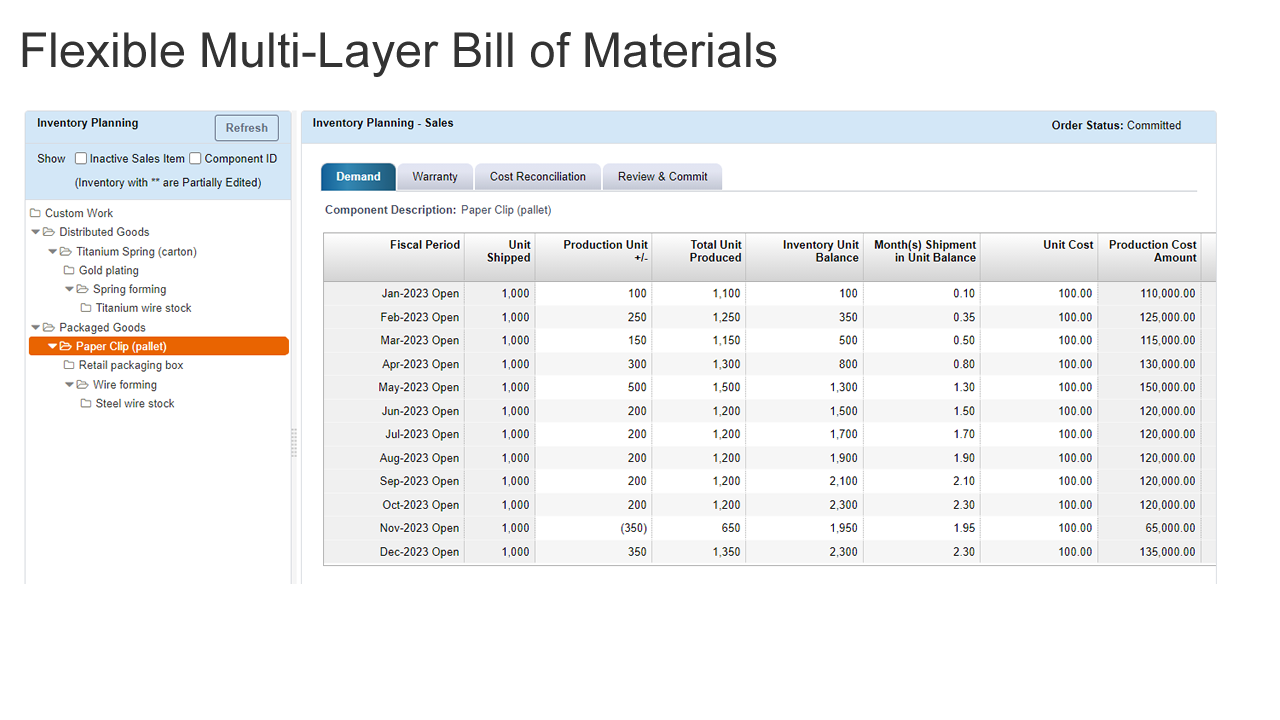Click the Packaged Goods folder icon

tap(49, 328)
